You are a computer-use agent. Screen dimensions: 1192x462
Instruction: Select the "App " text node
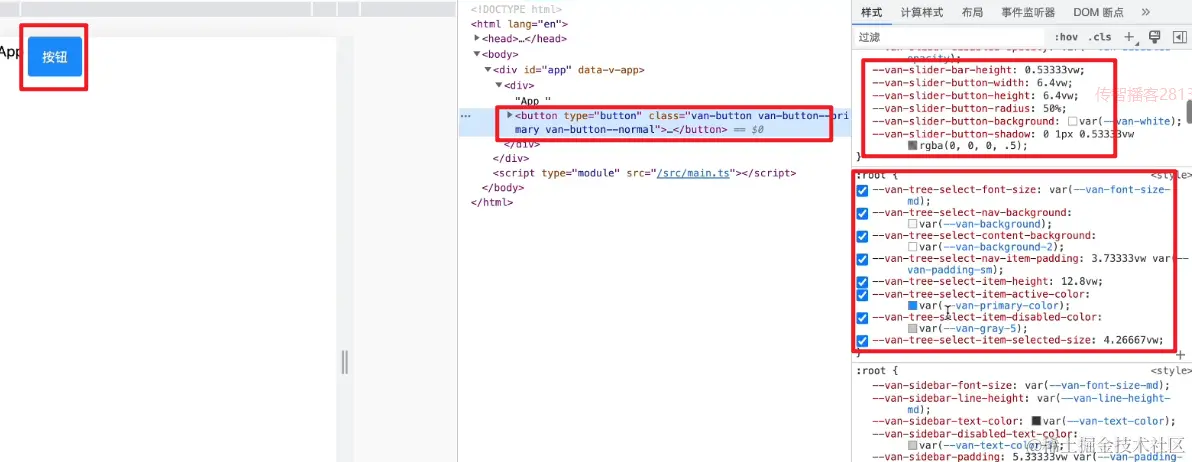pos(532,100)
